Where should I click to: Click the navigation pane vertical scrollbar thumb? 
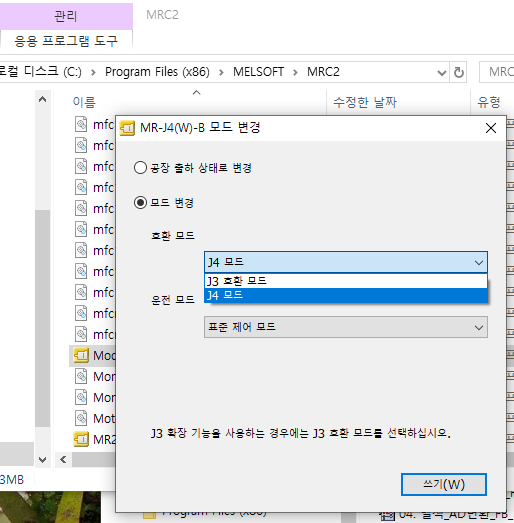click(42, 319)
